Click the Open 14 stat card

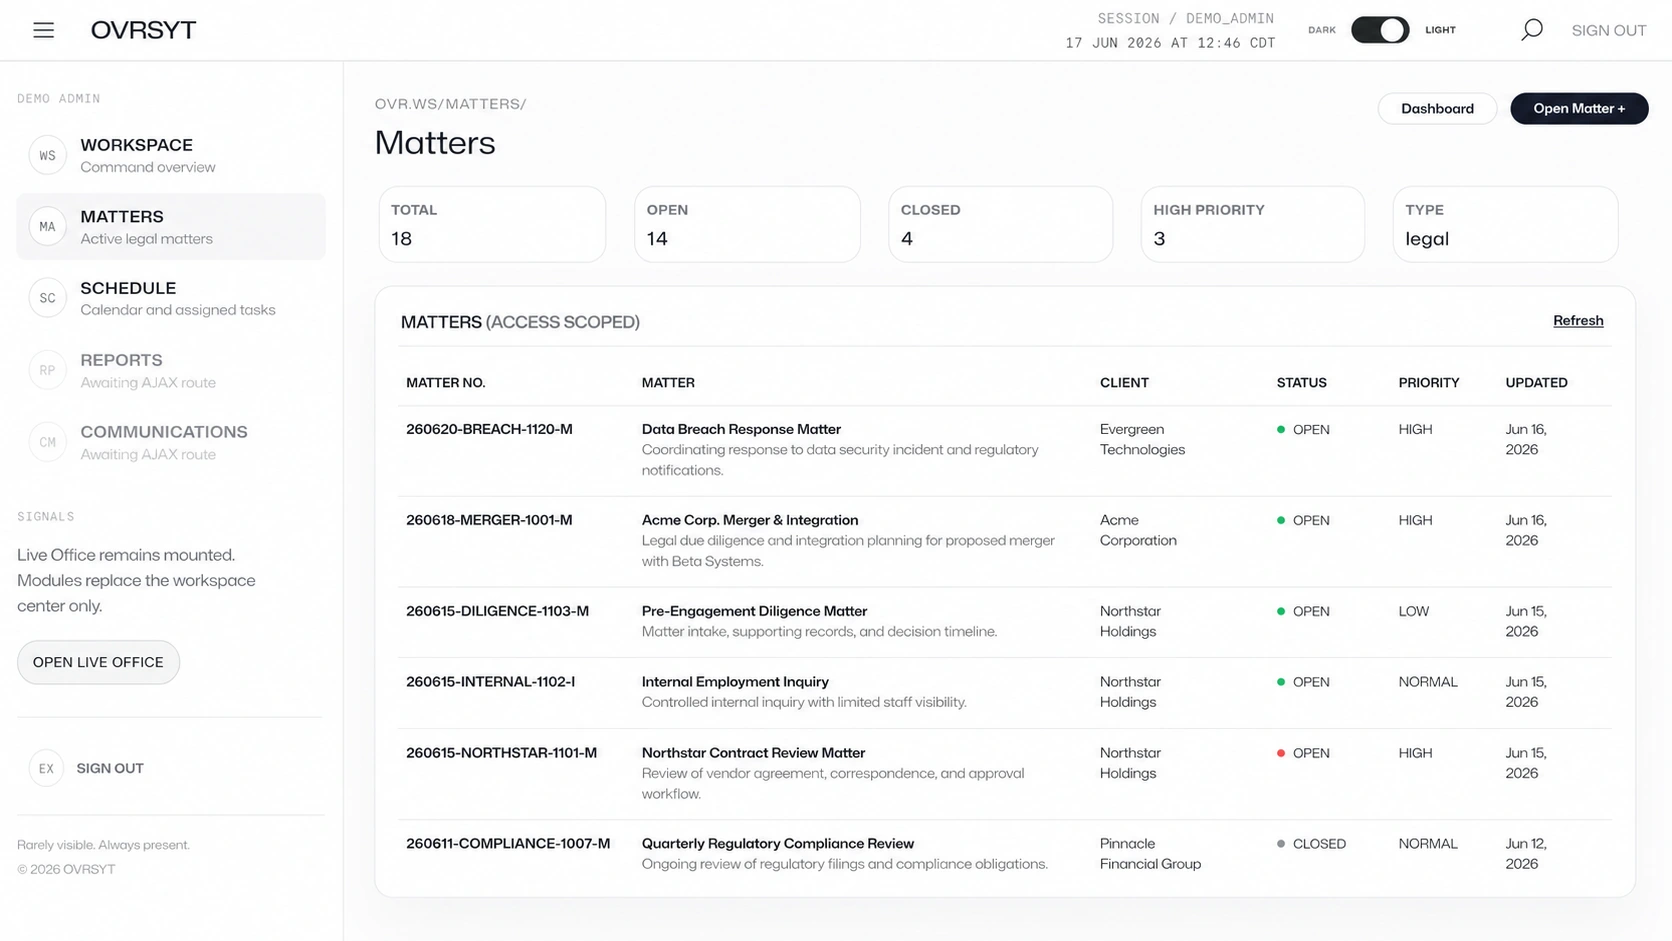(747, 224)
